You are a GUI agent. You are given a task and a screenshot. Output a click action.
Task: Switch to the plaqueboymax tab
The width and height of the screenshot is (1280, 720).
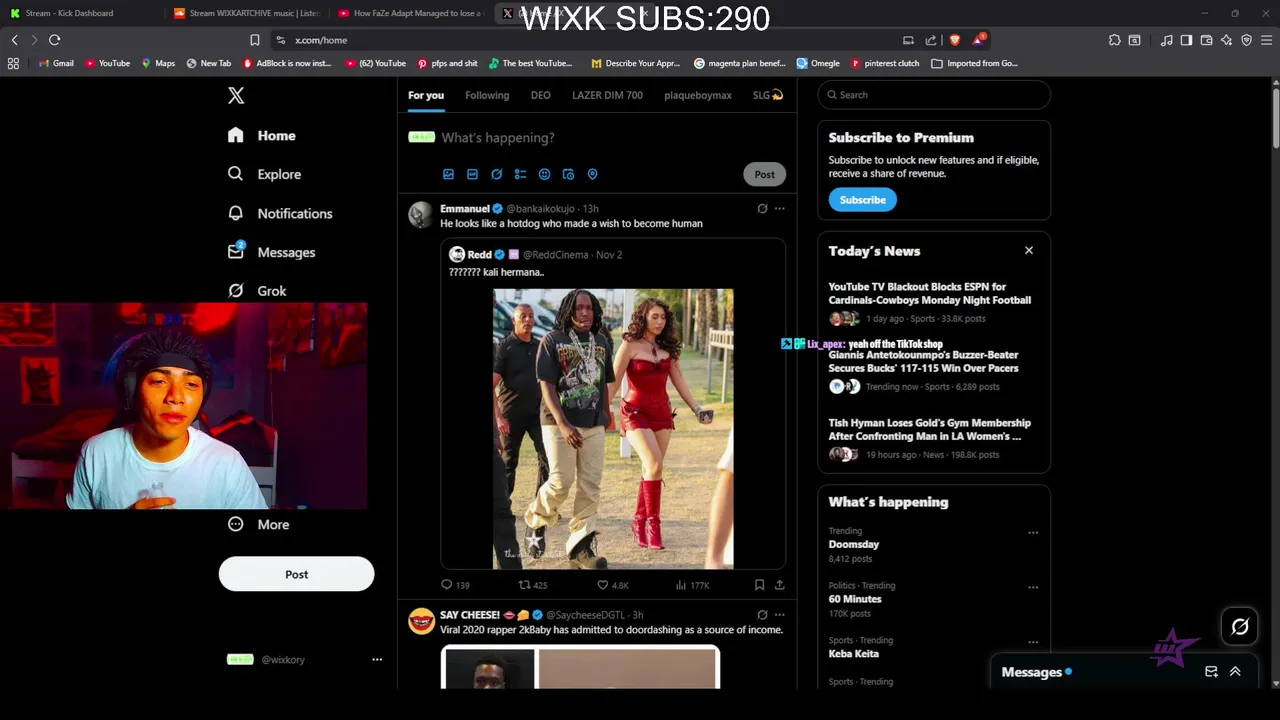698,95
